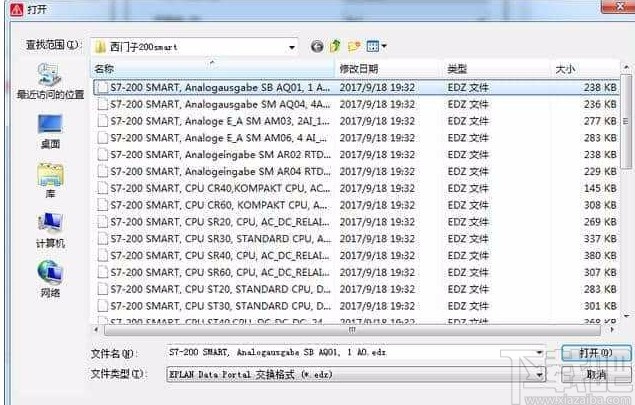Go back to the last folder visited
The image size is (635, 405).
click(x=317, y=46)
